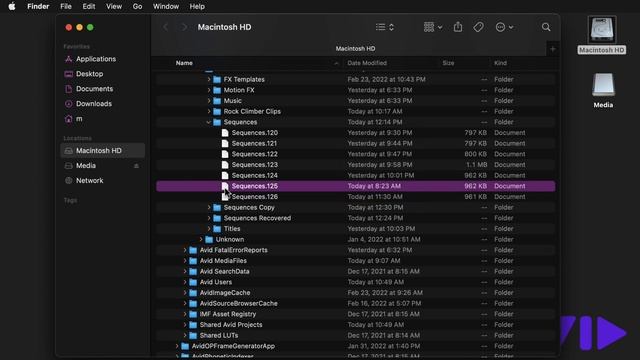The width and height of the screenshot is (640, 360).
Task: Open Network in the sidebar
Action: (x=89, y=180)
